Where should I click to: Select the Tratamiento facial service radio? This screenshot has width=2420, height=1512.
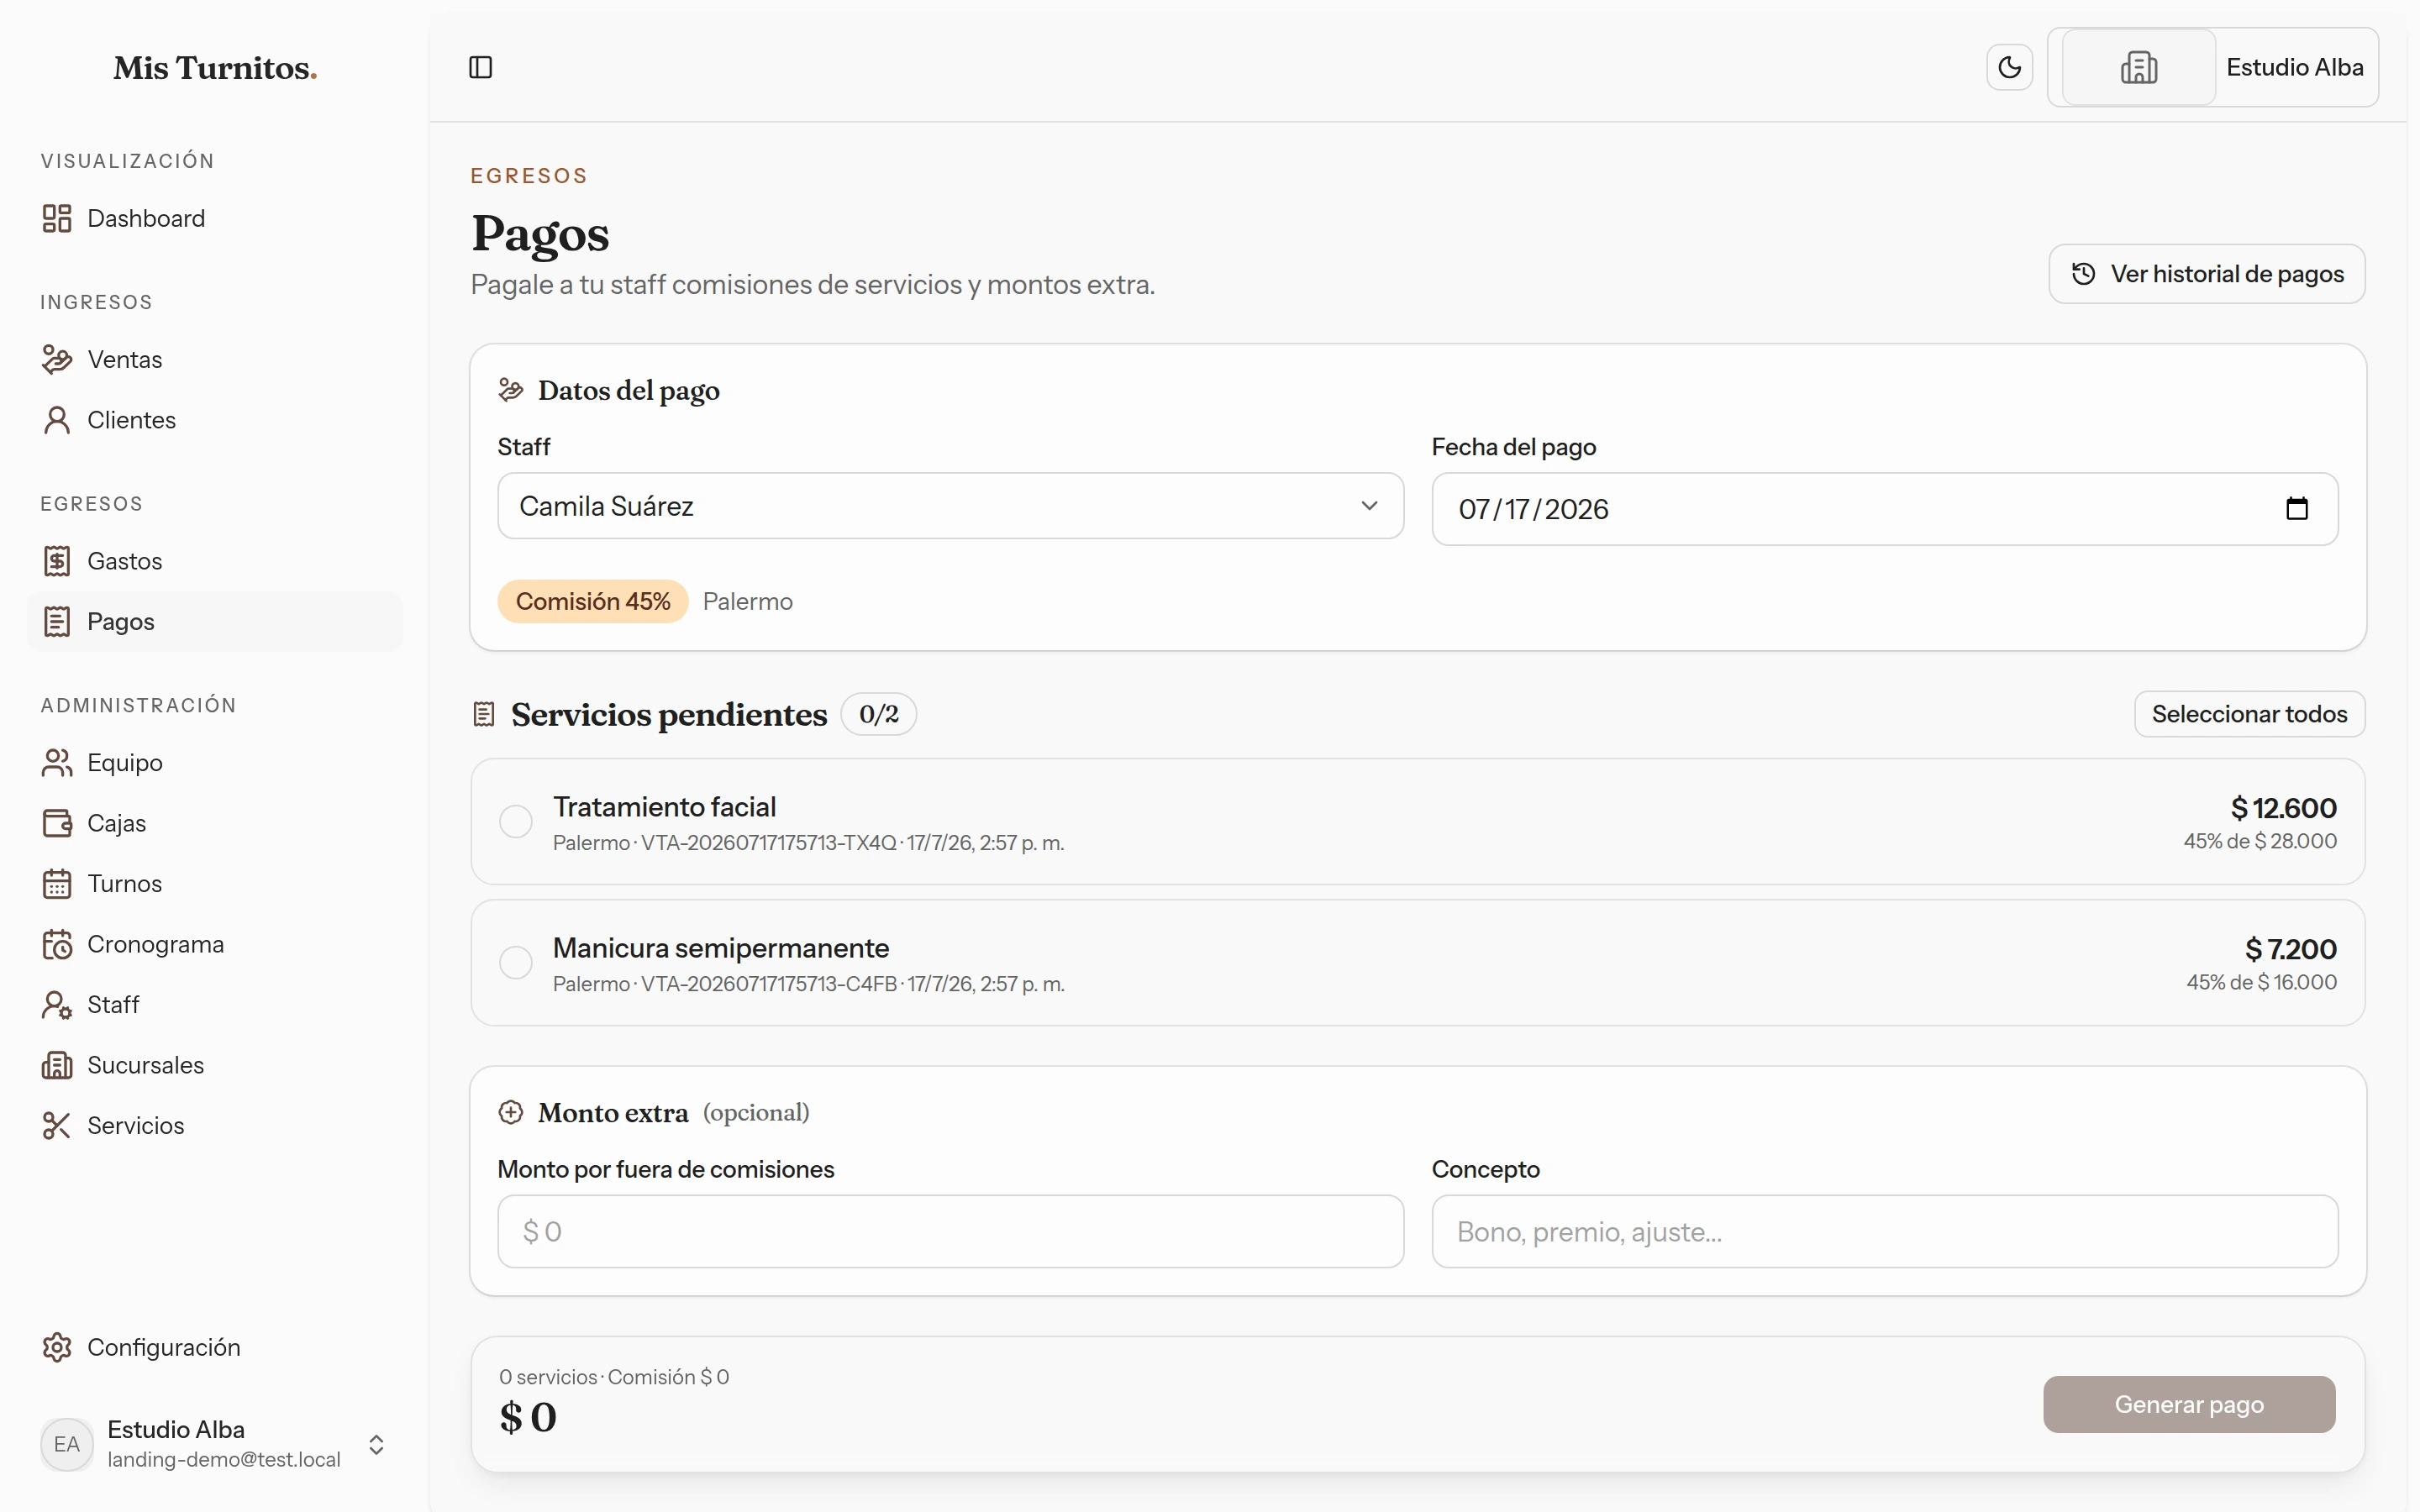516,822
